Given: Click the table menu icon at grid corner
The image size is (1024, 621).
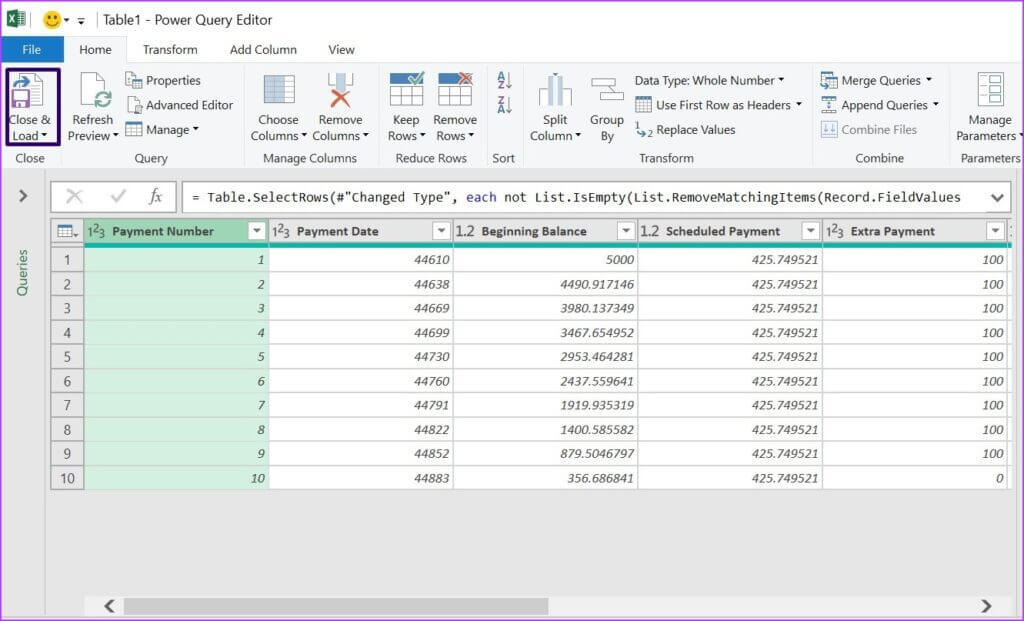Looking at the screenshot, I should click(x=67, y=231).
